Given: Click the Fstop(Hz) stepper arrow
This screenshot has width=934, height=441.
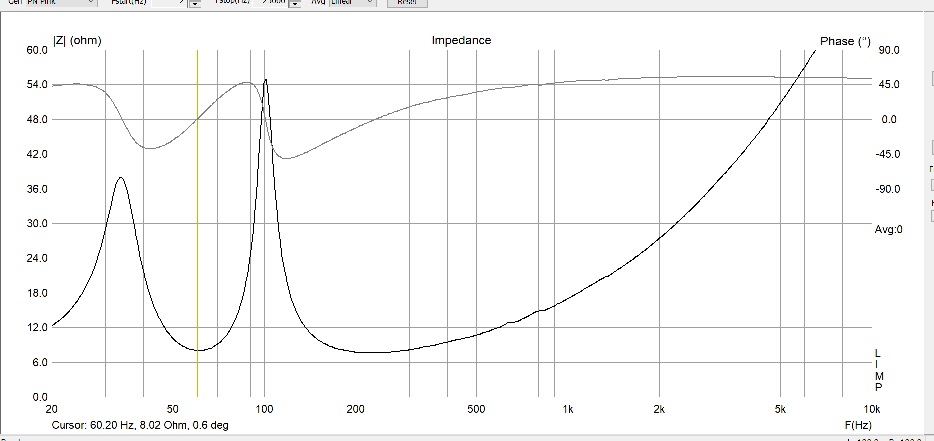Looking at the screenshot, I should coord(295,3).
